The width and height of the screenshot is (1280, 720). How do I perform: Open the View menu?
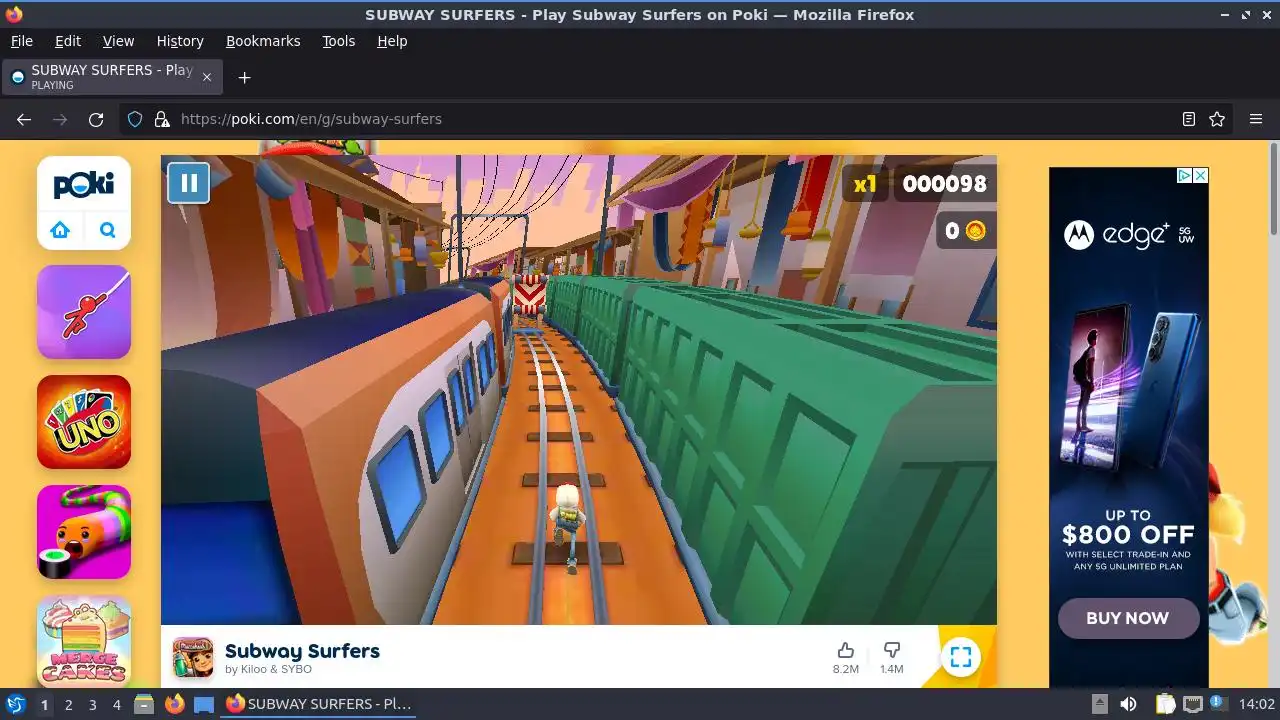tap(118, 41)
